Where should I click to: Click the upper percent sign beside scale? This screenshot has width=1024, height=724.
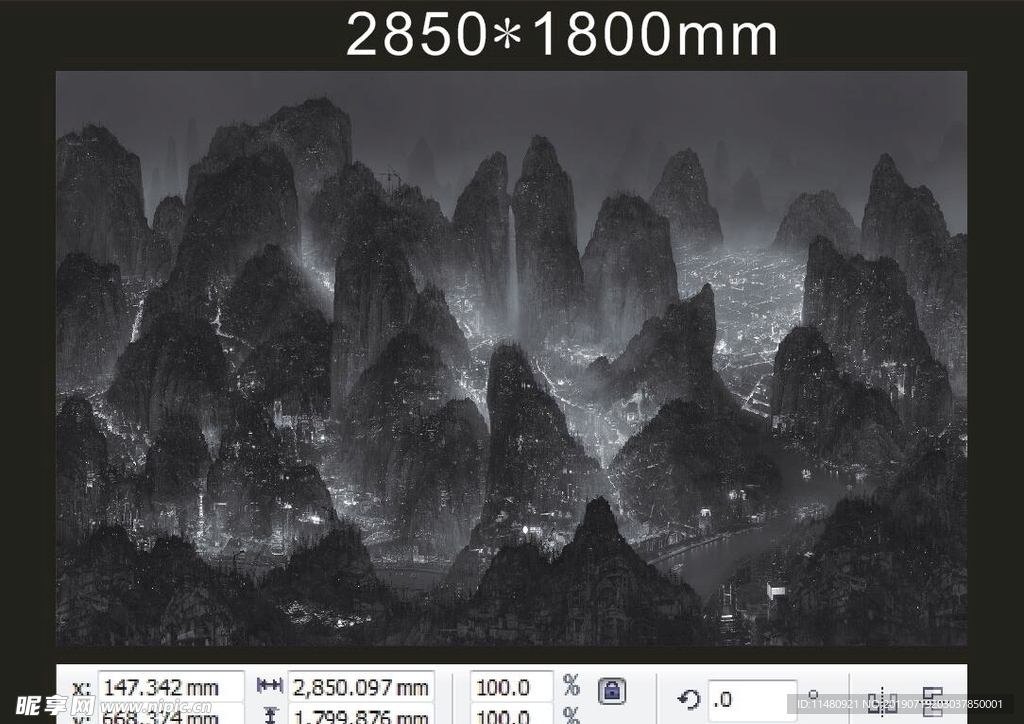point(570,686)
